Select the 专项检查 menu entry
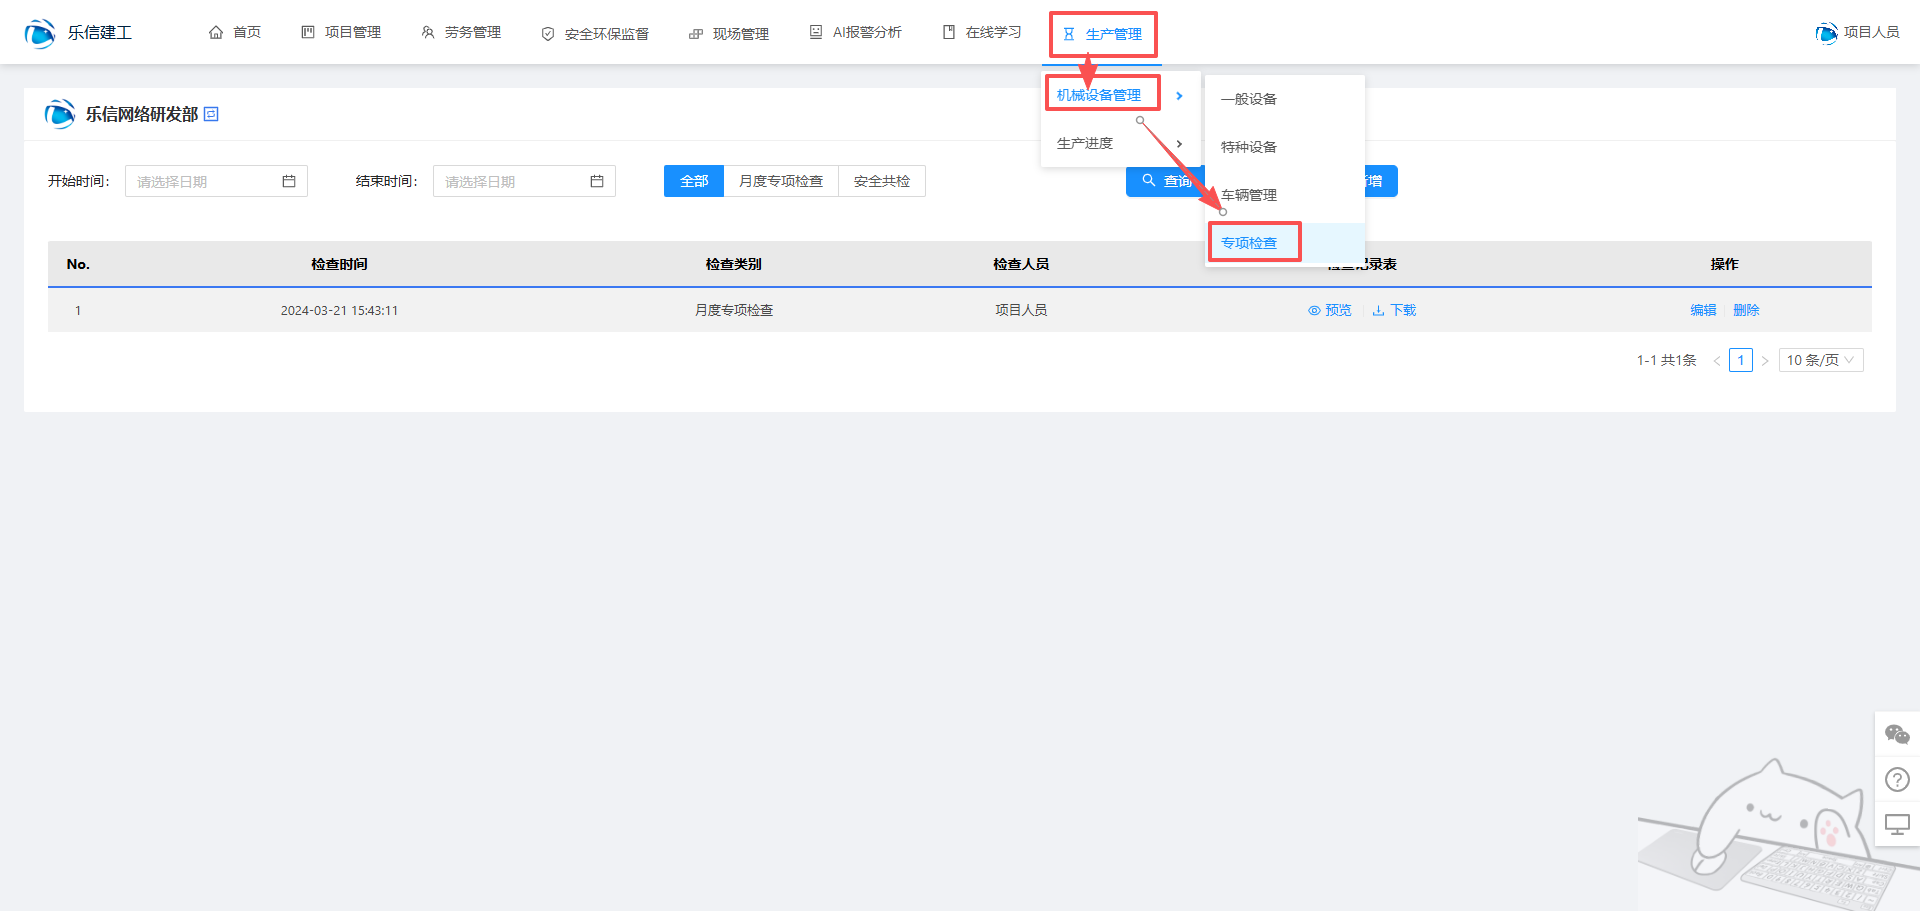The image size is (1920, 911). tap(1249, 243)
